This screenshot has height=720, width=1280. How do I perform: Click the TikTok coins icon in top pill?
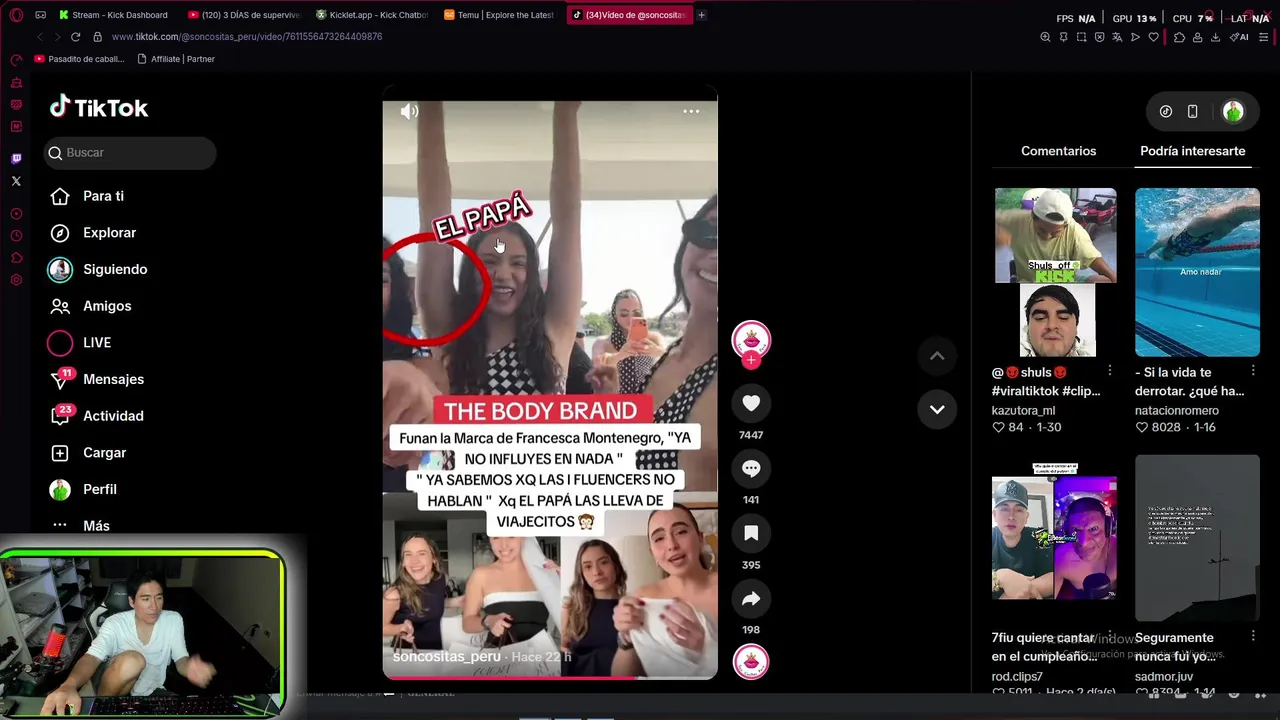1166,112
